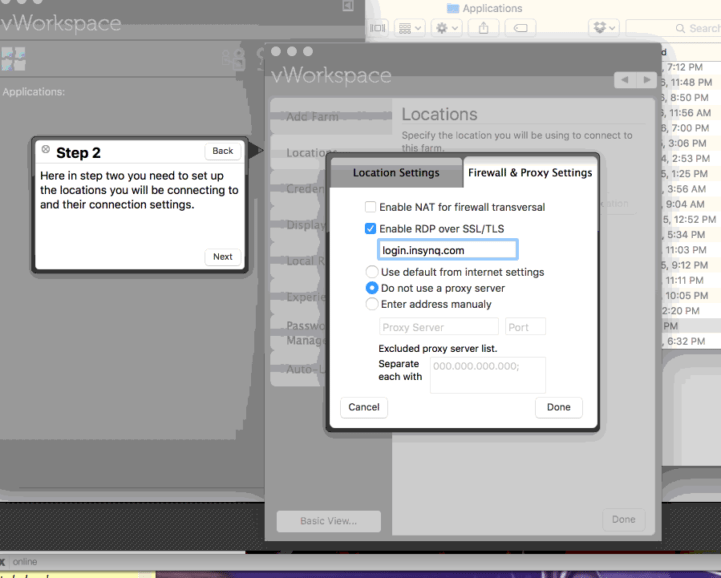The width and height of the screenshot is (721, 578).
Task: Click Cancel in the proxy dialog
Action: pos(364,407)
